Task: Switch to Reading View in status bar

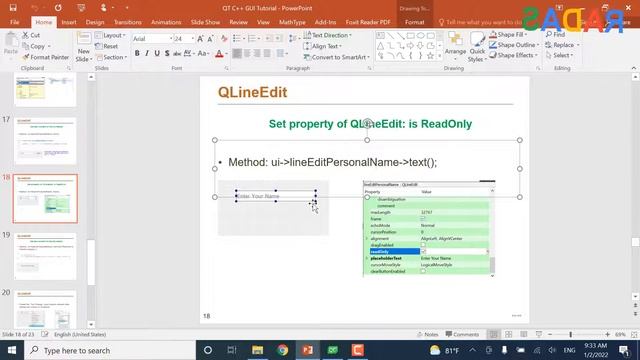Action: pyautogui.click(x=524, y=334)
